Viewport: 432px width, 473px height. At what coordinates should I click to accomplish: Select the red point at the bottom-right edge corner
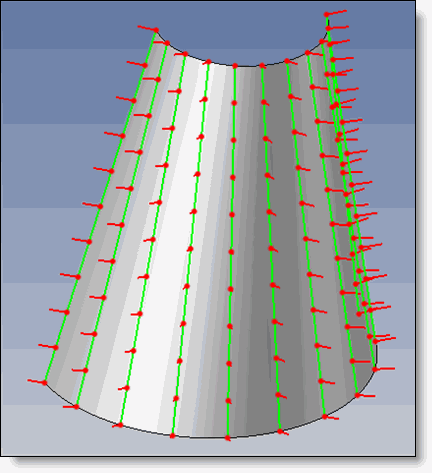coord(375,369)
